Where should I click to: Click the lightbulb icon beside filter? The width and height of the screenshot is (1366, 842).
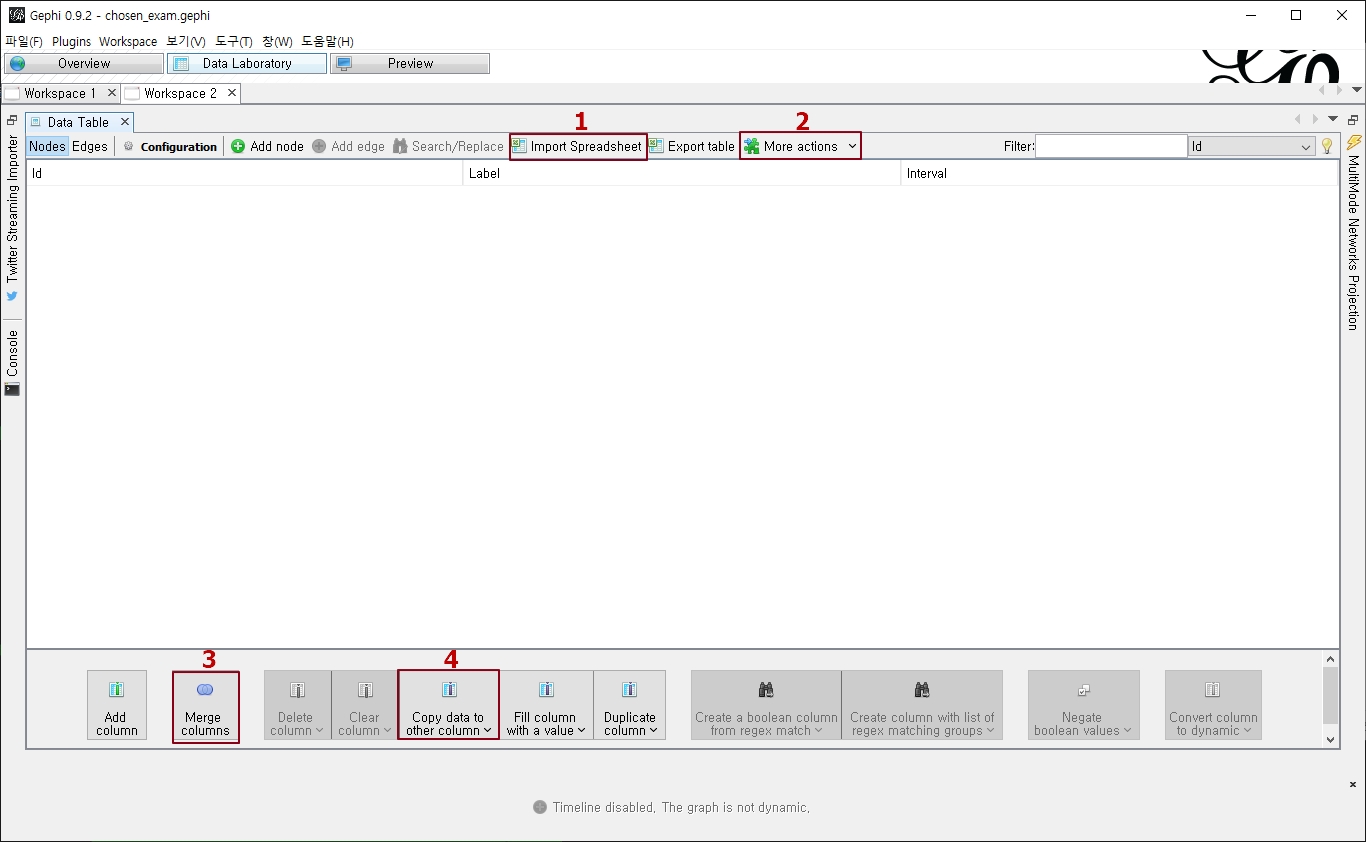point(1327,146)
